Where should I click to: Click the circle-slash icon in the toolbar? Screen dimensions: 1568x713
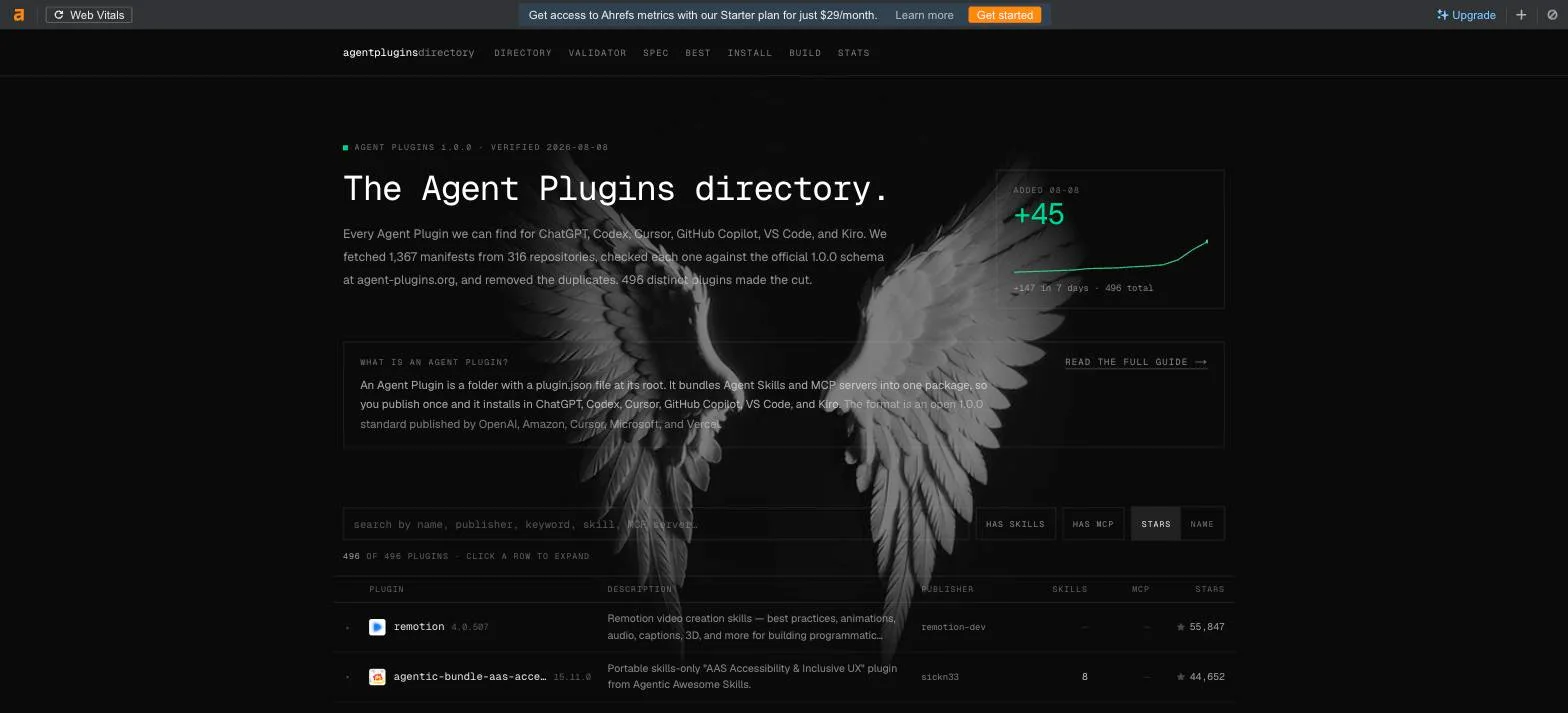(1552, 15)
